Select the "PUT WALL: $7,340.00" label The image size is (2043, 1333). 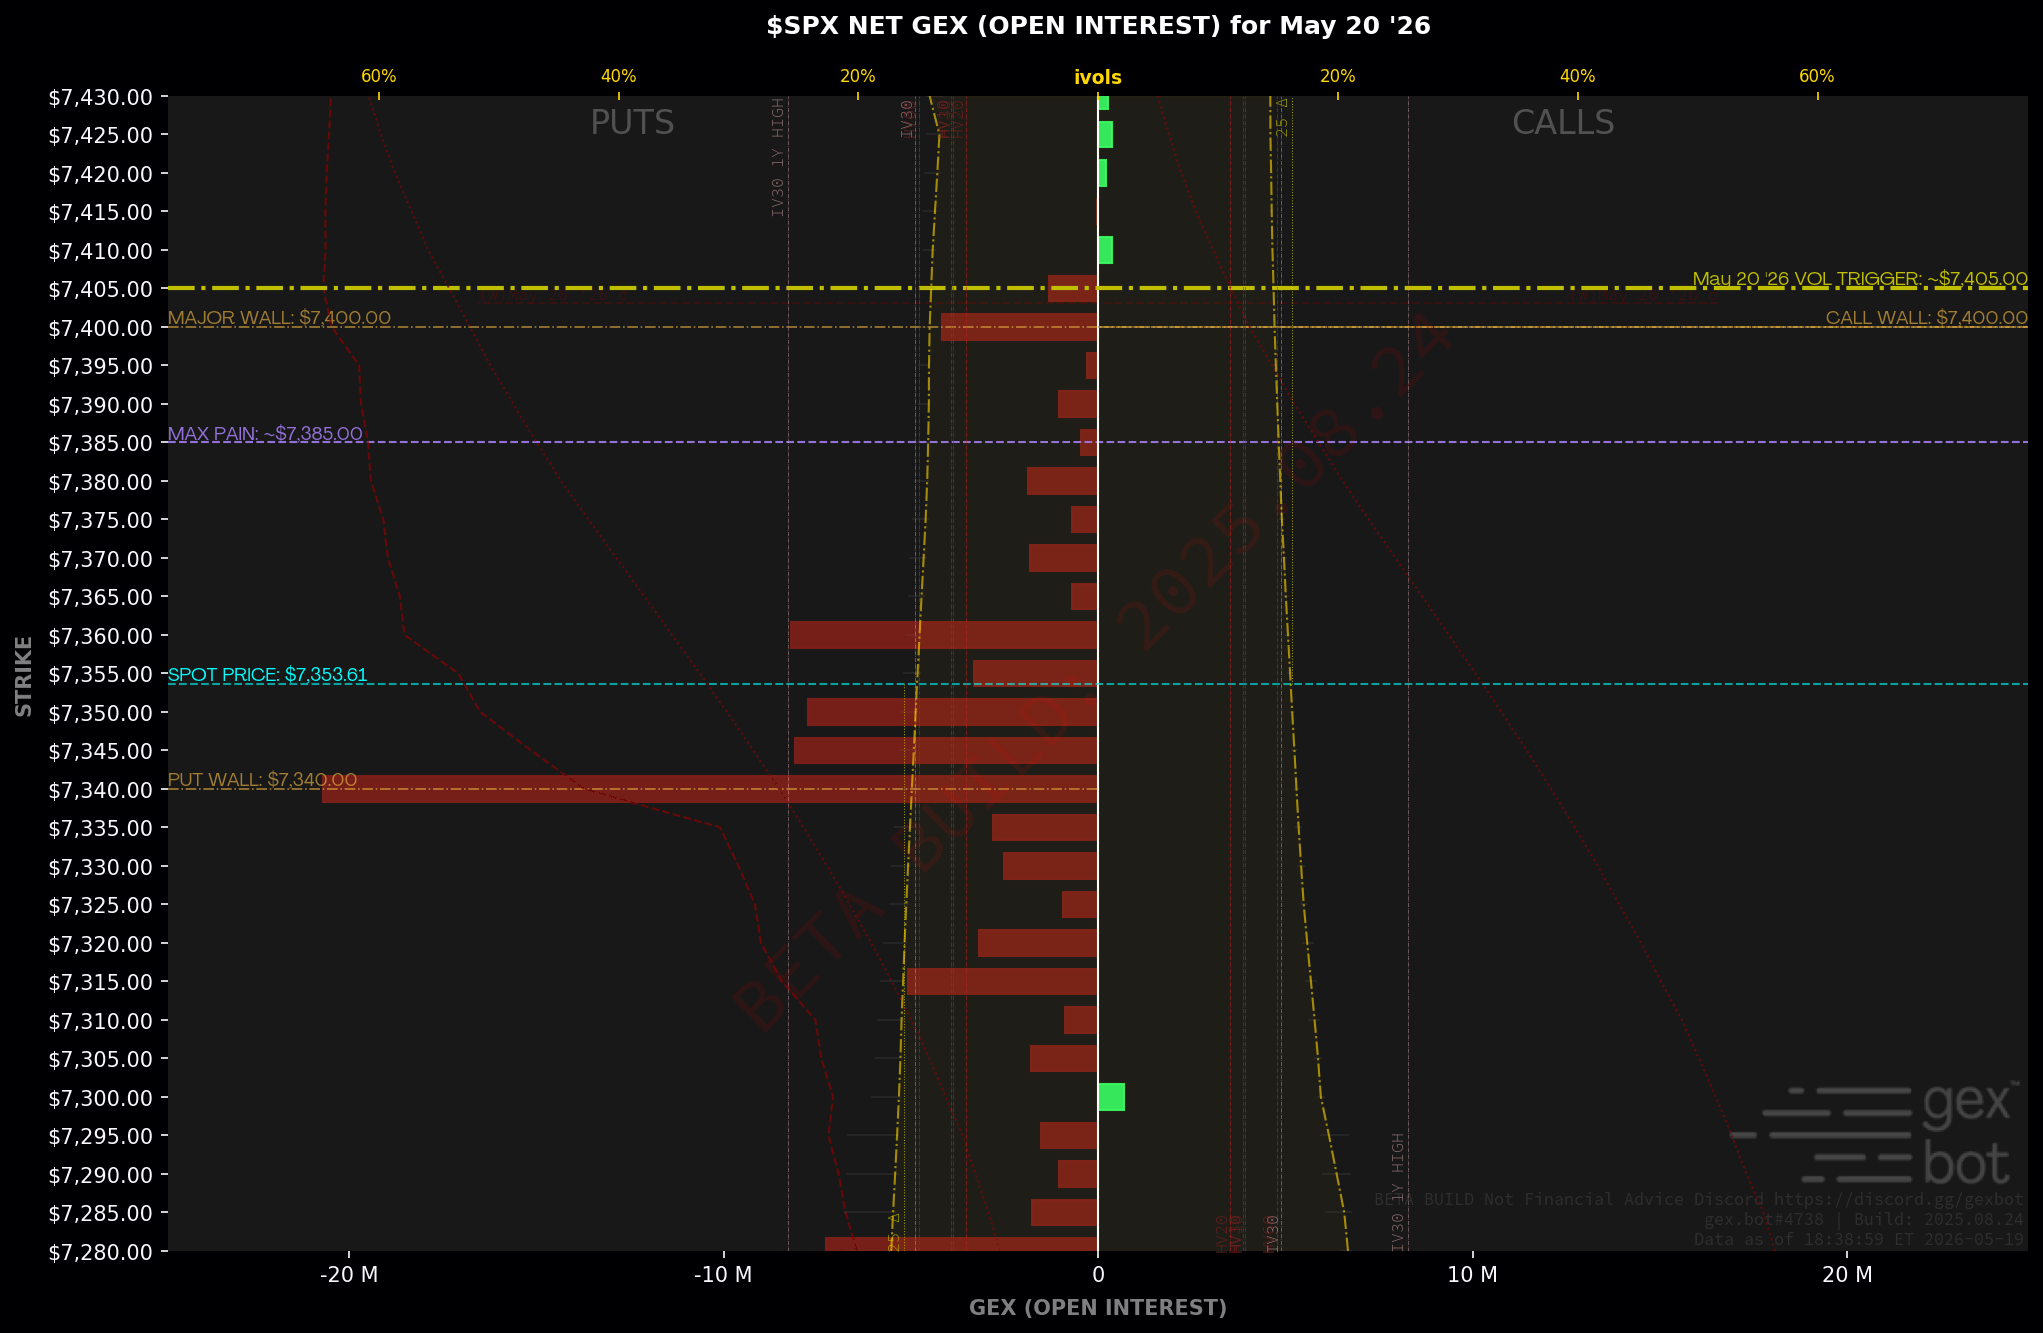tap(262, 780)
